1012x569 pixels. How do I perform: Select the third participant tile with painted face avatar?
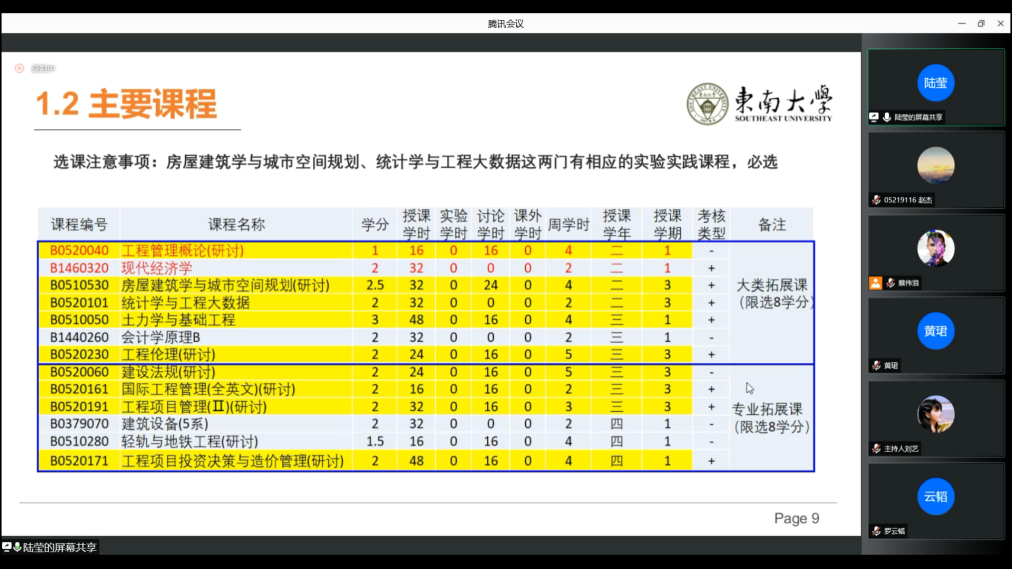coord(936,253)
